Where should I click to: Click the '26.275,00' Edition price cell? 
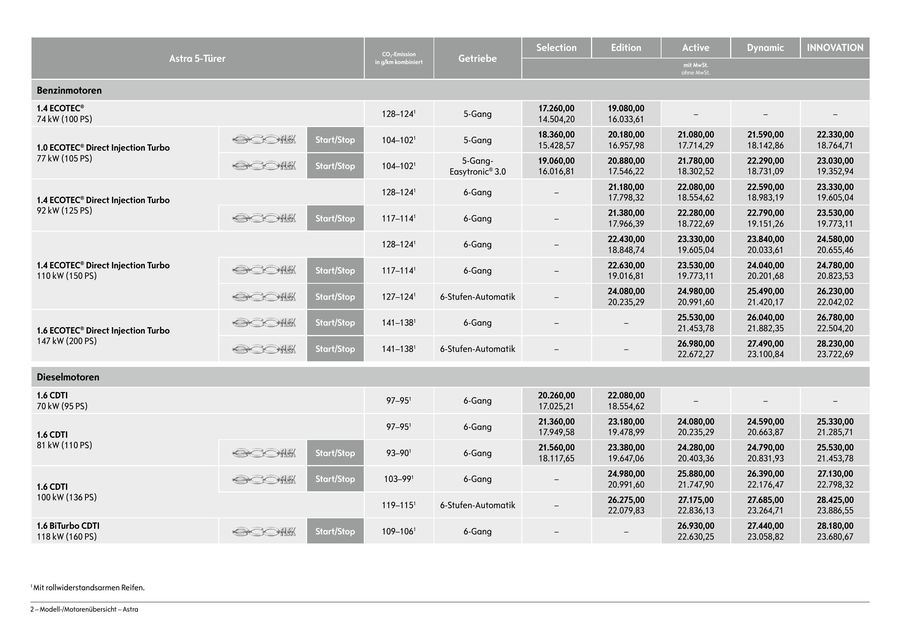point(626,505)
